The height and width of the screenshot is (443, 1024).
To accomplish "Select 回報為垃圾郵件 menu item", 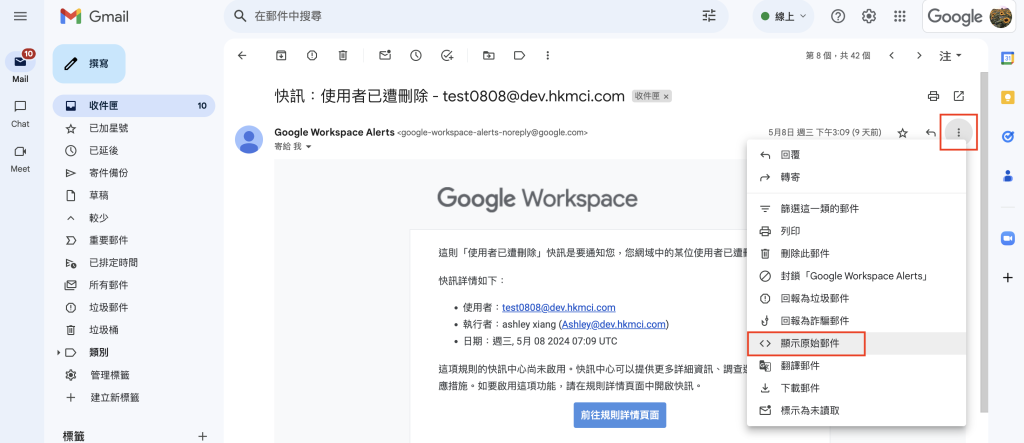I will click(x=856, y=298).
